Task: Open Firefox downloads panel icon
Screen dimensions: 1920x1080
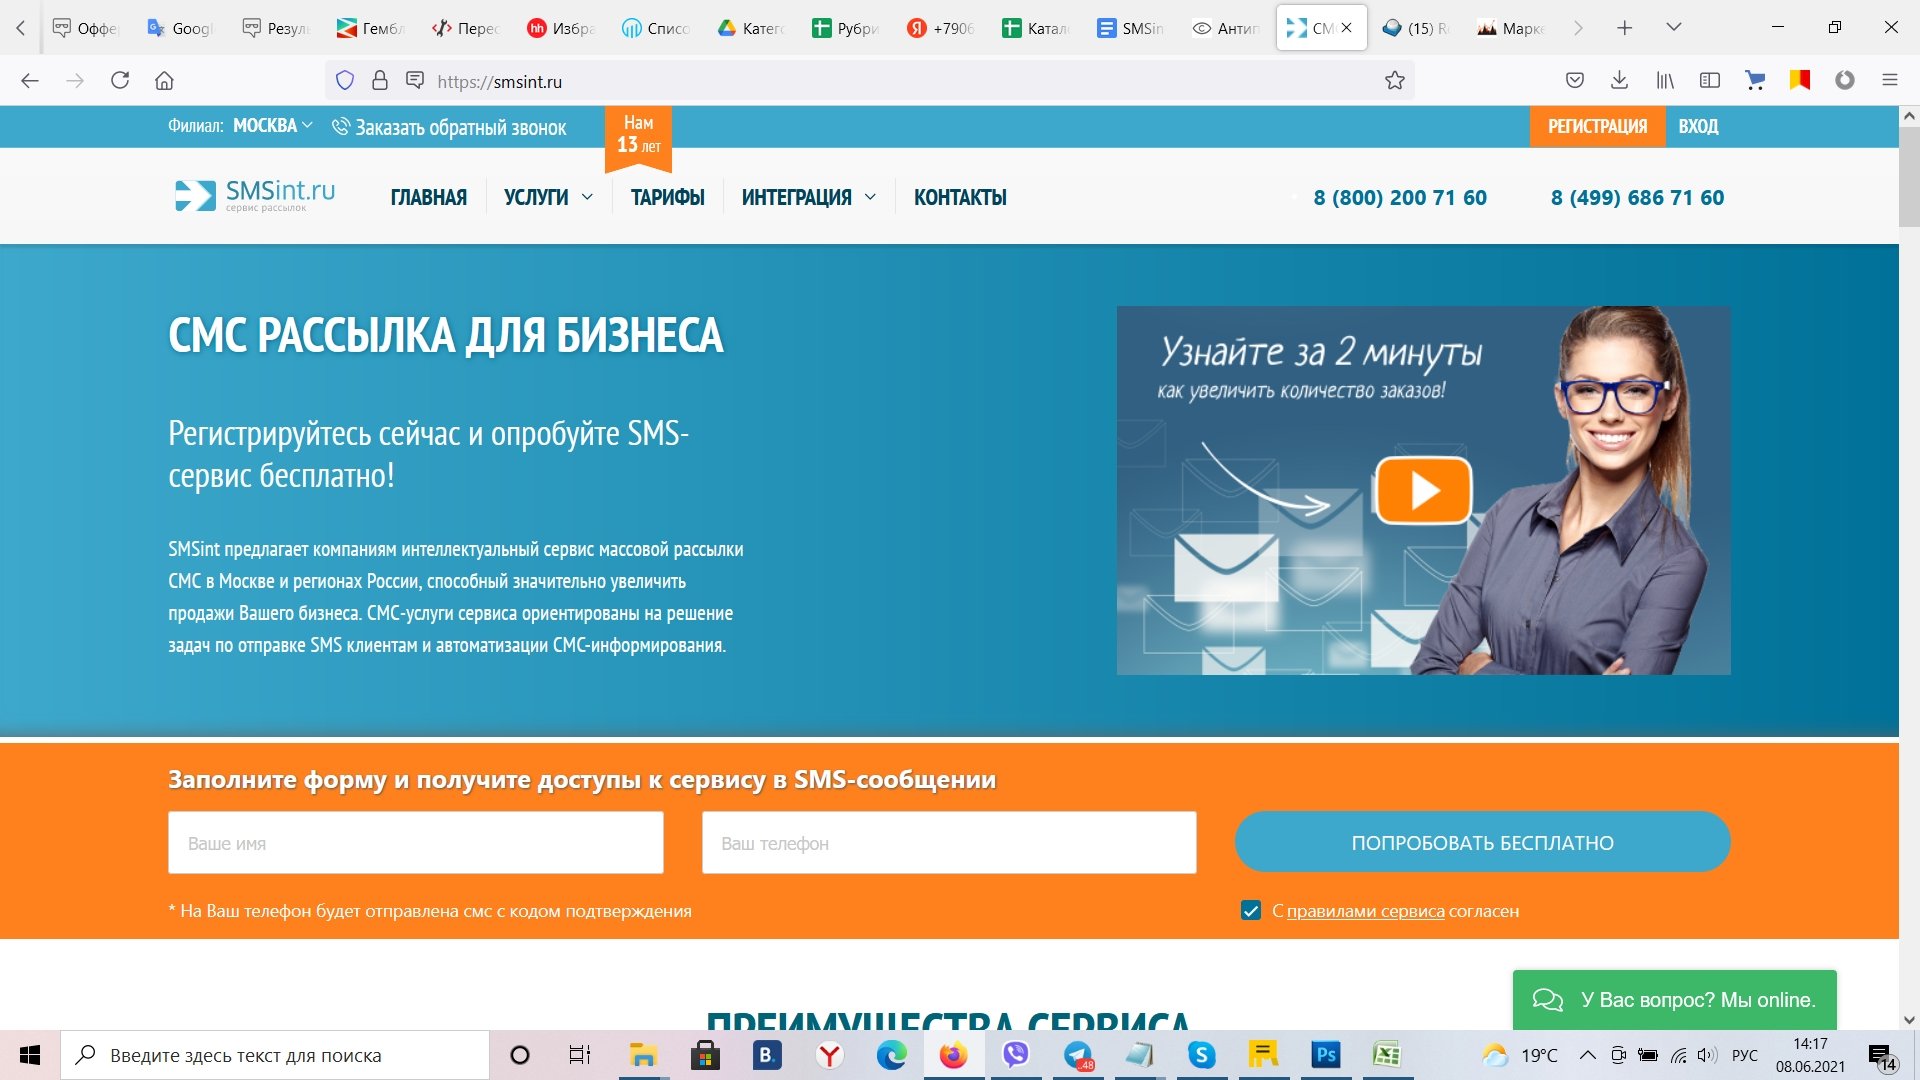Action: tap(1619, 81)
